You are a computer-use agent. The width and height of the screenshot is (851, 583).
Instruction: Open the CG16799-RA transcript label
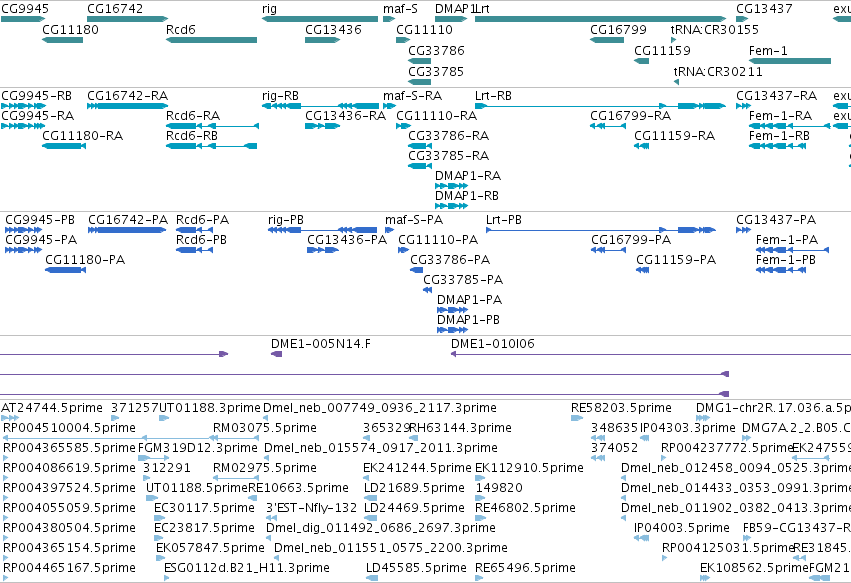pyautogui.click(x=630, y=116)
